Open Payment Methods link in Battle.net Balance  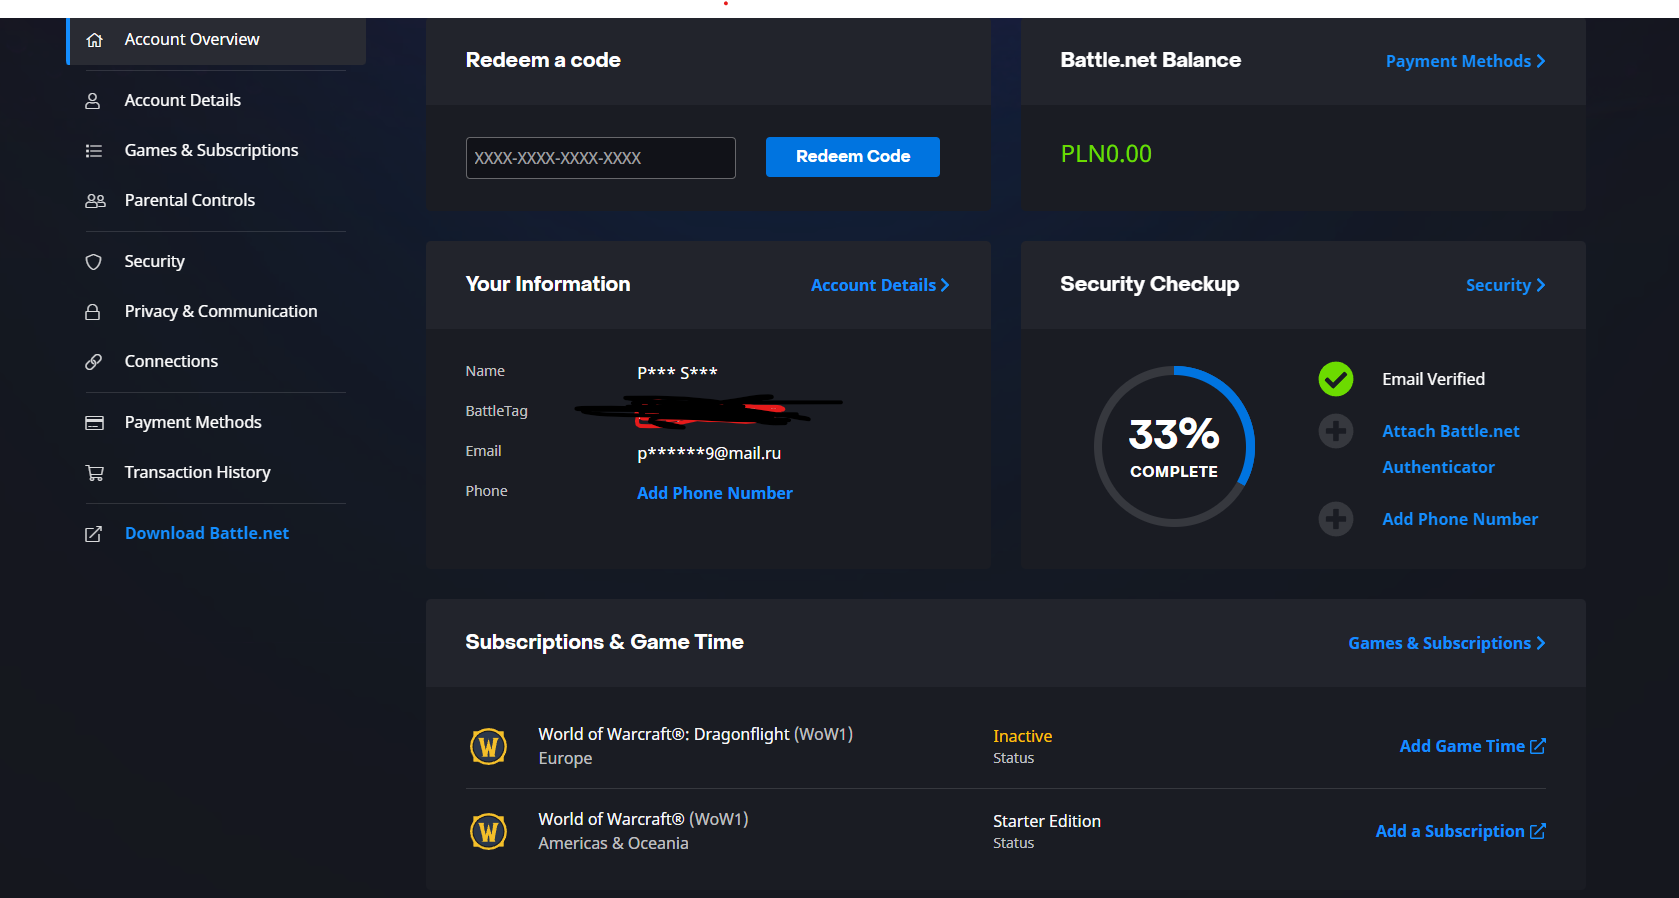[1458, 61]
